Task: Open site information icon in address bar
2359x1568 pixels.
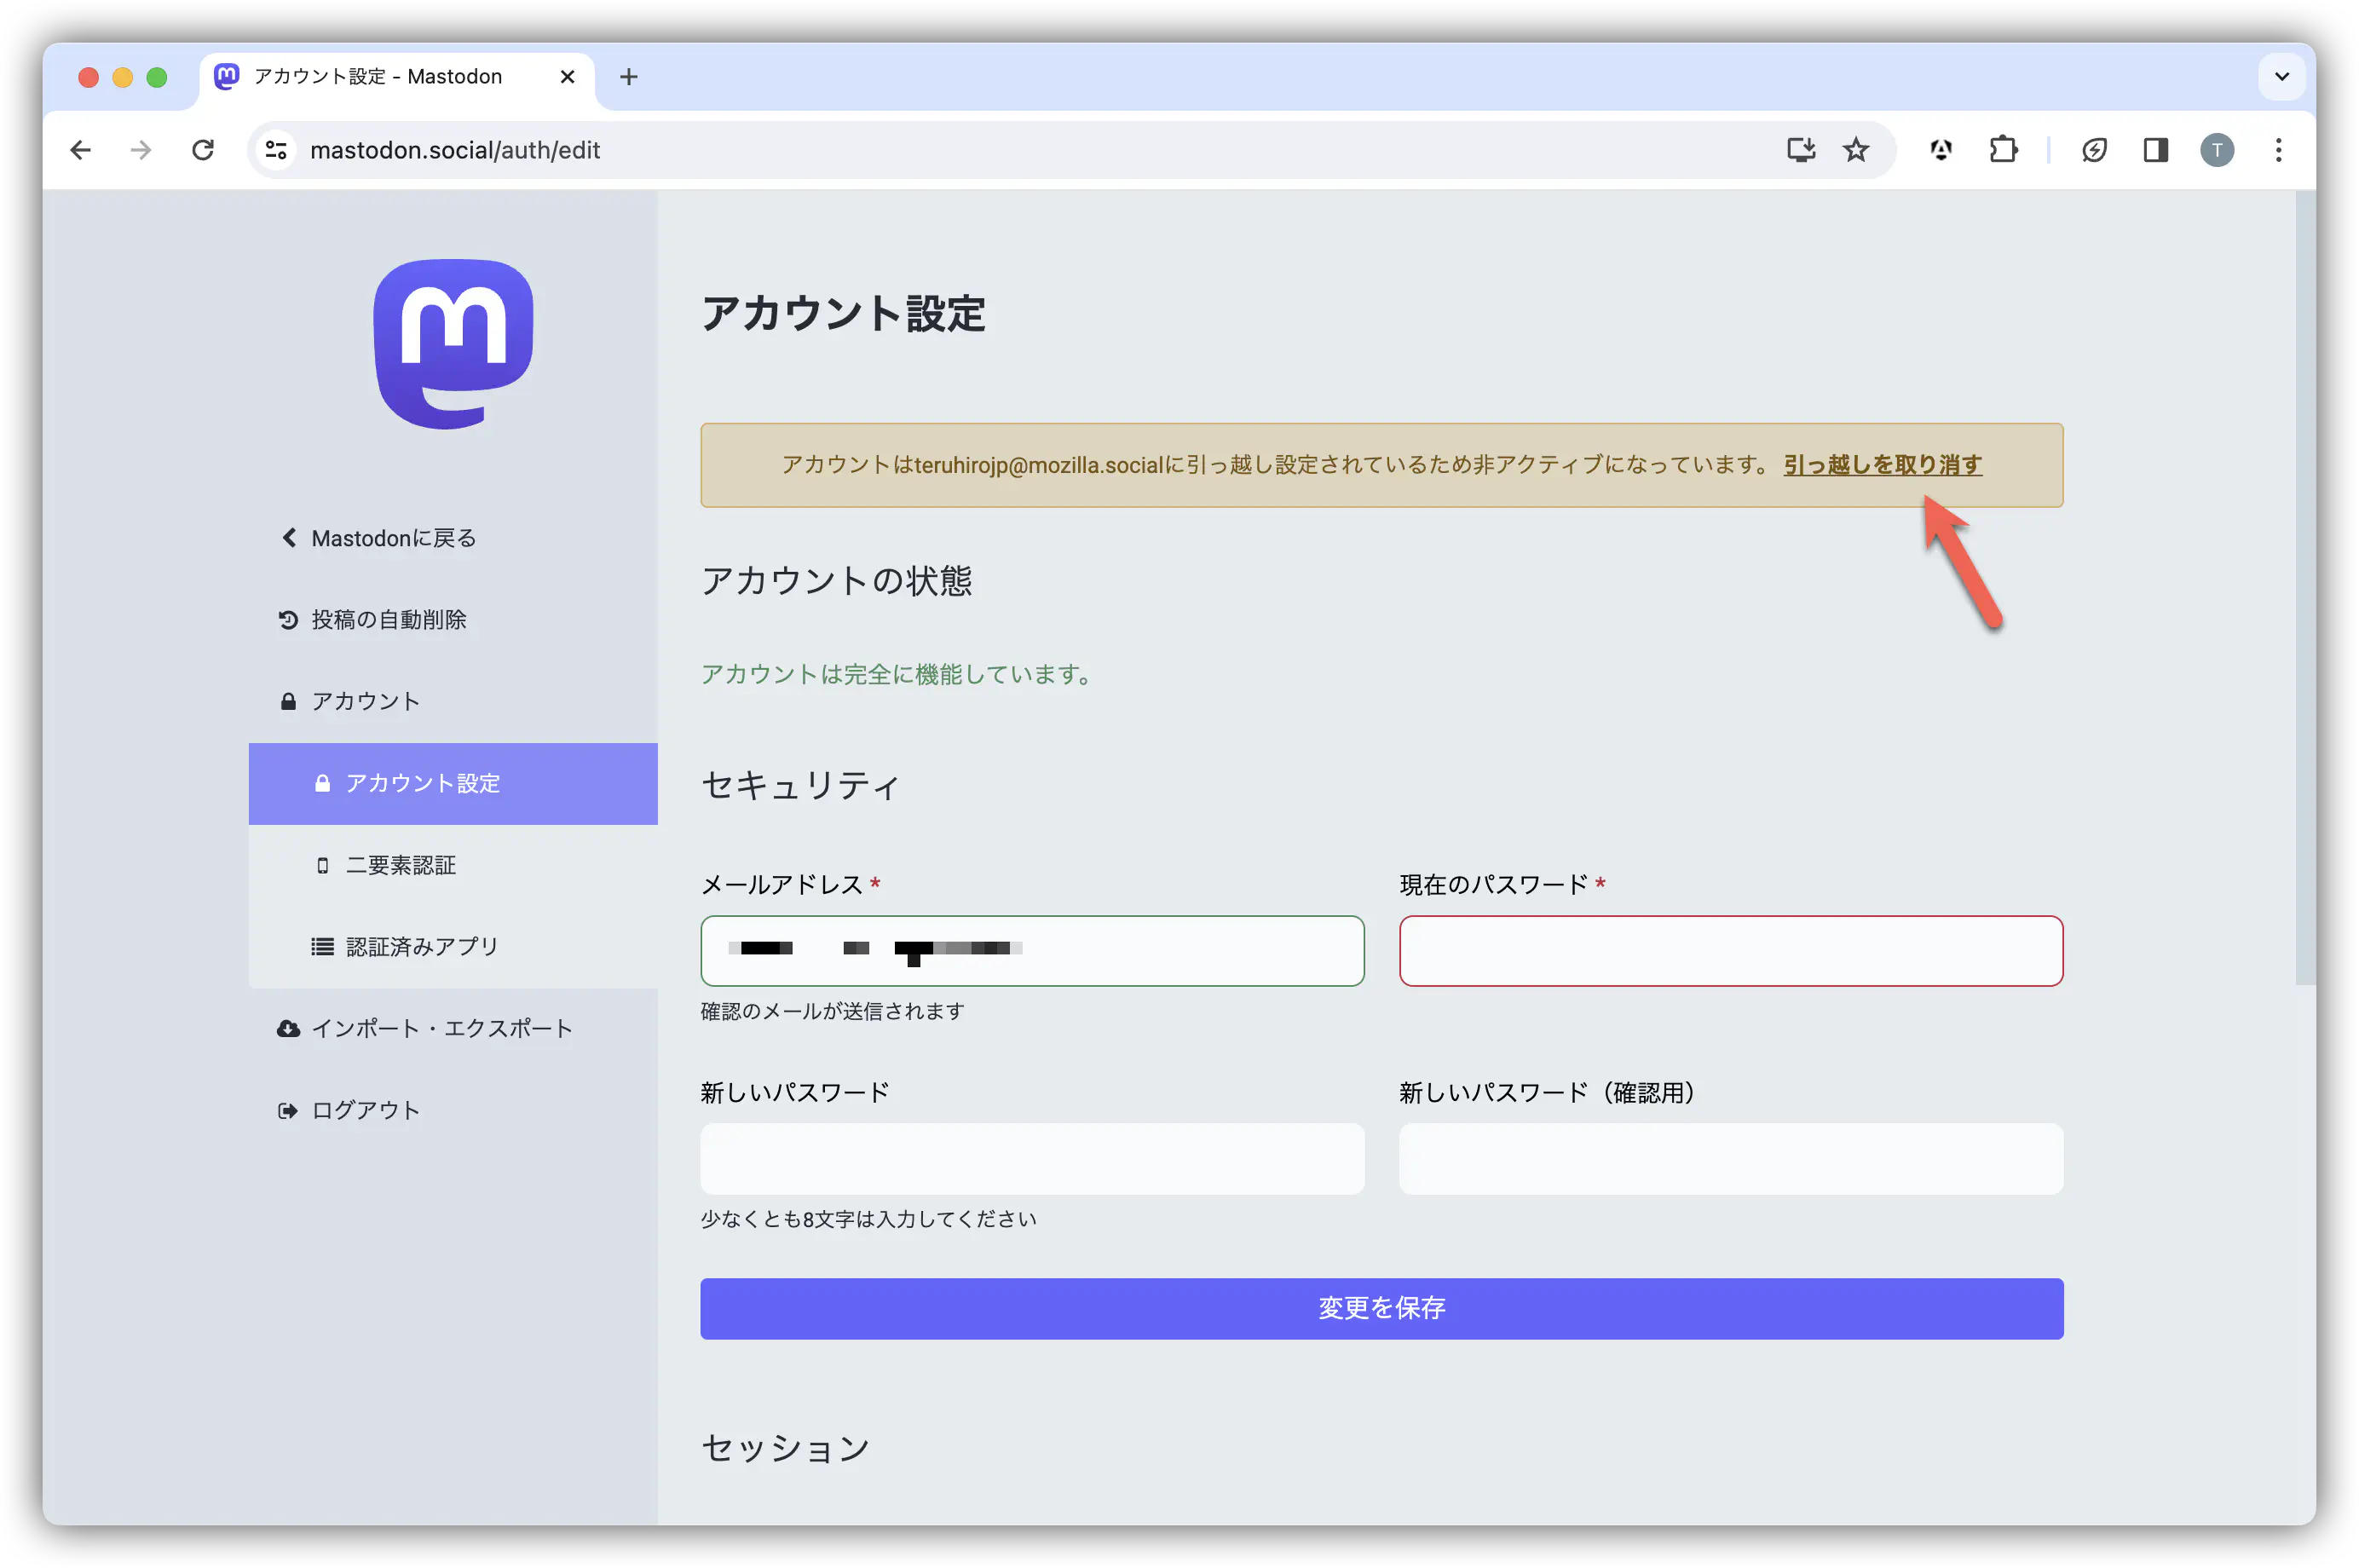Action: (276, 150)
